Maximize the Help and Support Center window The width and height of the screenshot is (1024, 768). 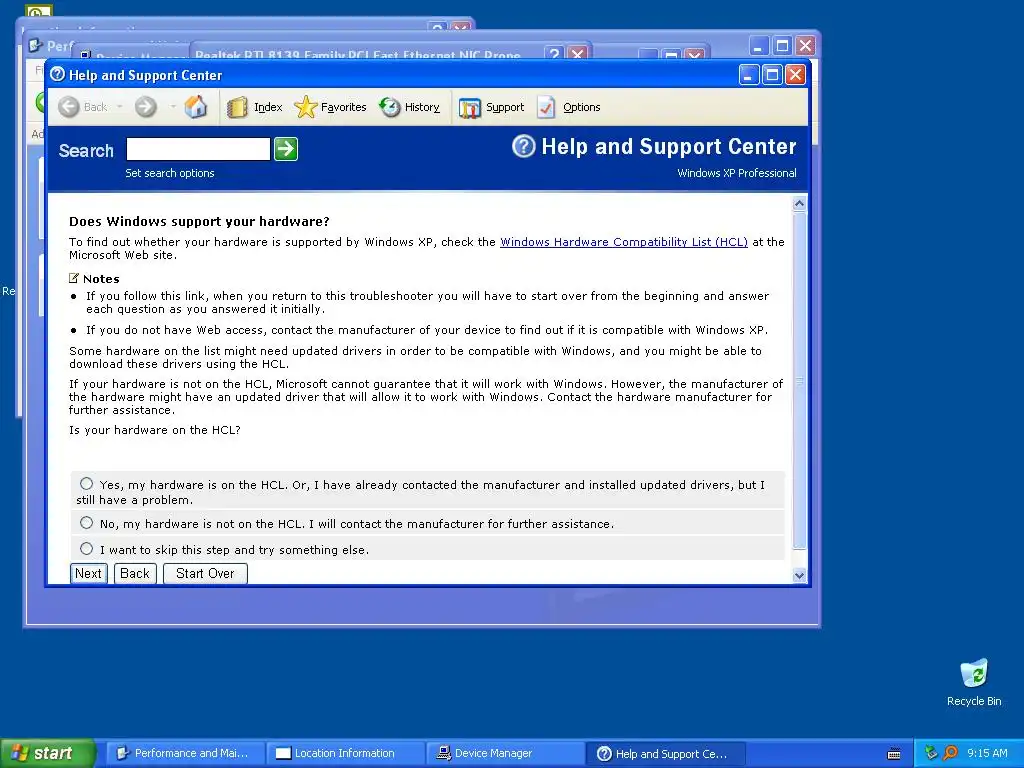click(x=772, y=75)
